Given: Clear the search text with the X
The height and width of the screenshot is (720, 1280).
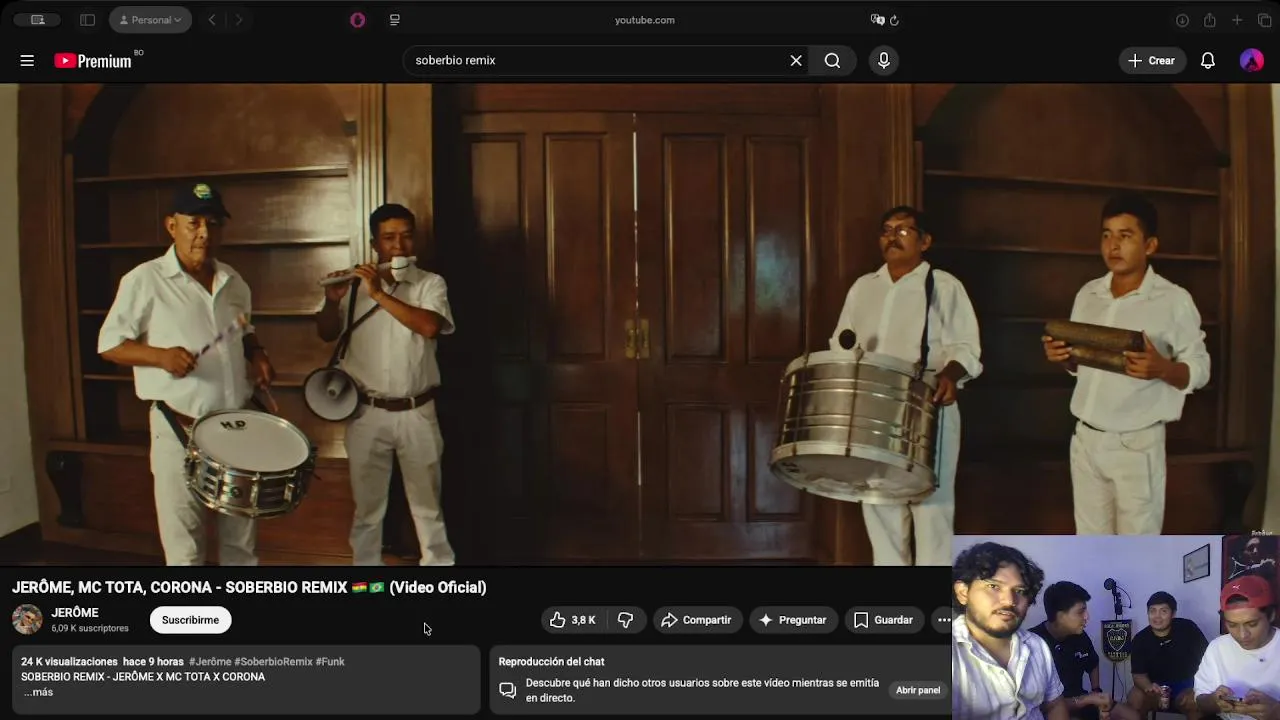Looking at the screenshot, I should [796, 61].
